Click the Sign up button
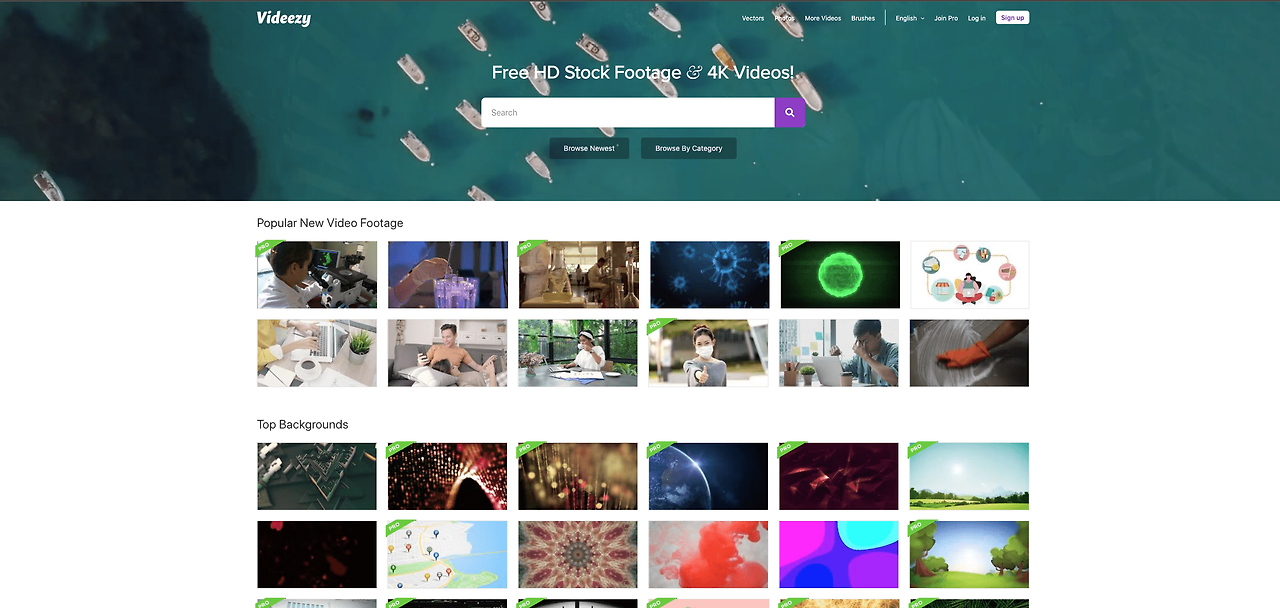Screen dimensions: 1280x608 (1012, 18)
